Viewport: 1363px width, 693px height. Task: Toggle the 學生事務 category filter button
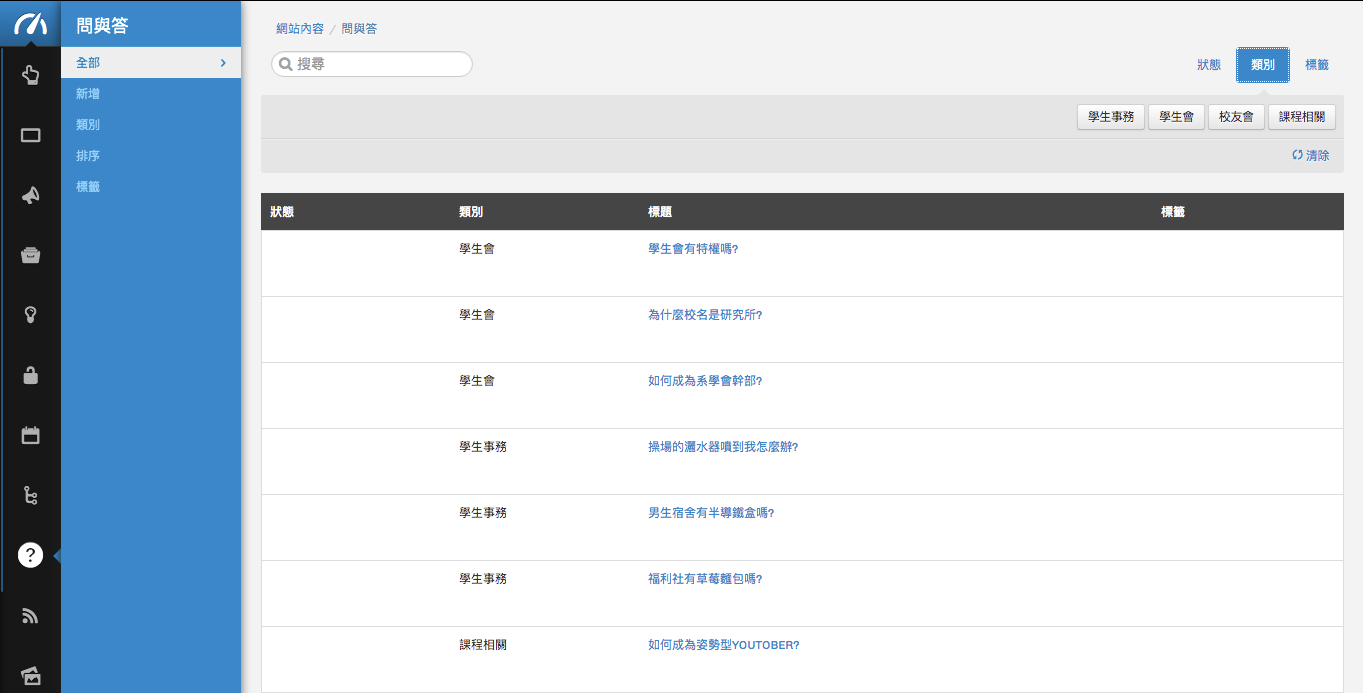click(x=1111, y=117)
